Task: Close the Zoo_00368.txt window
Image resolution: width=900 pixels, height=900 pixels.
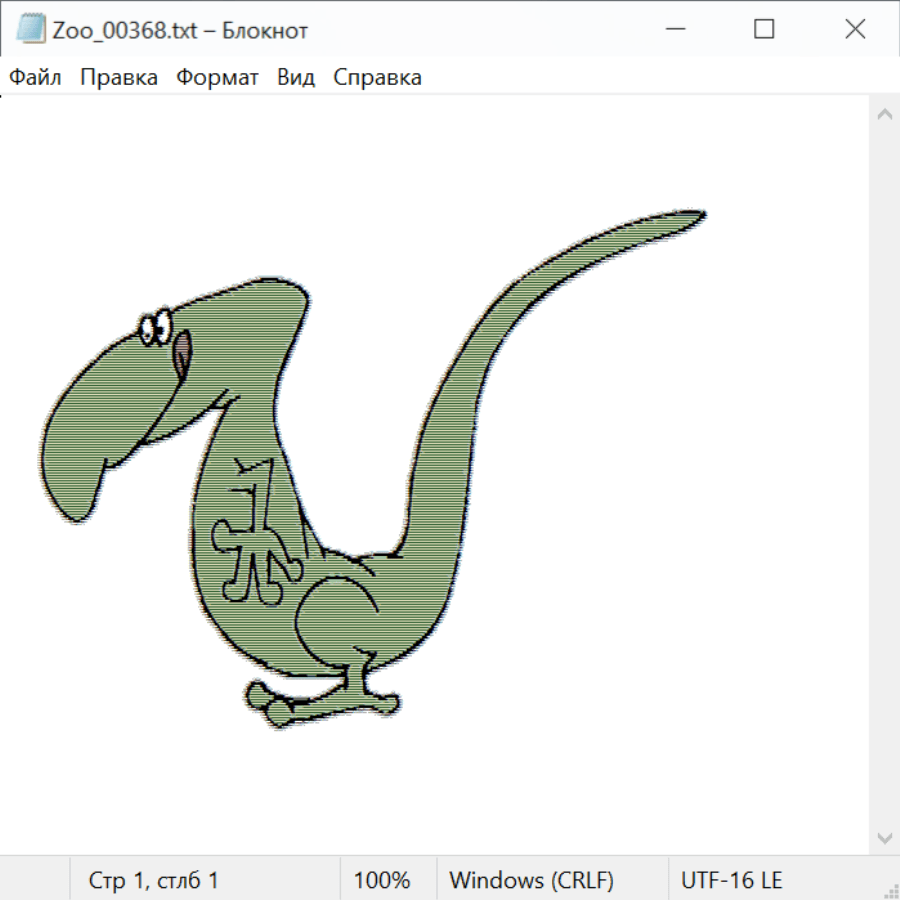Action: pyautogui.click(x=855, y=30)
